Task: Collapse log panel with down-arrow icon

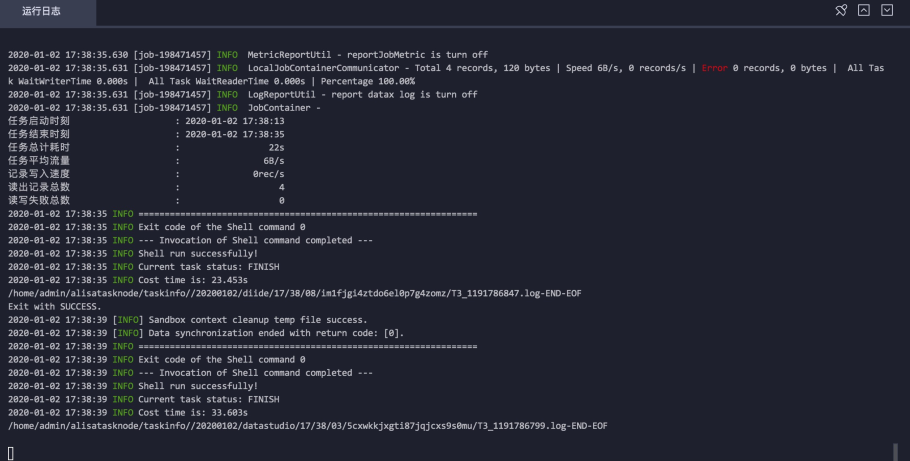Action: [x=887, y=10]
